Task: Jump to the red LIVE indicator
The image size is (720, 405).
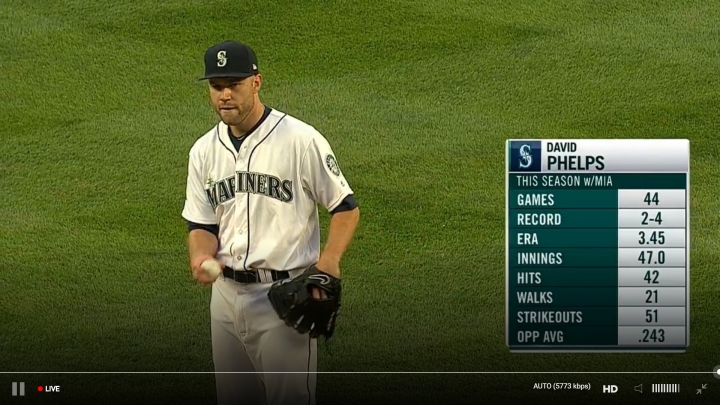Action: coord(49,389)
